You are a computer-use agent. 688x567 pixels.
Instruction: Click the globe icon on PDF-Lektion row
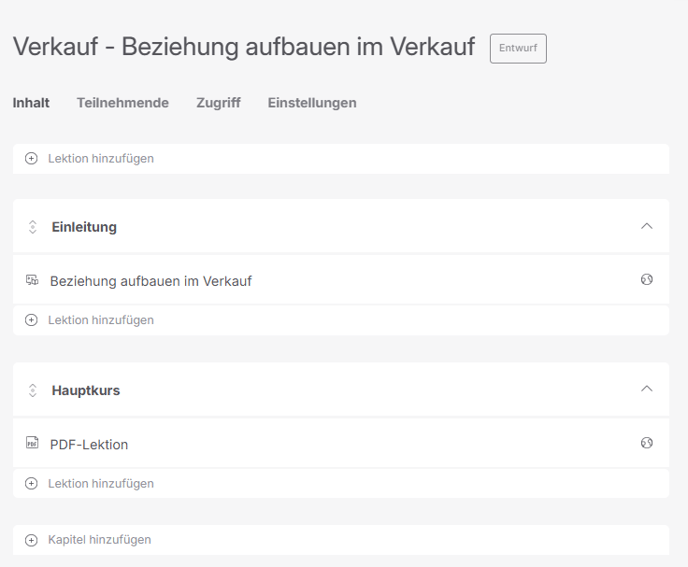pyautogui.click(x=647, y=443)
